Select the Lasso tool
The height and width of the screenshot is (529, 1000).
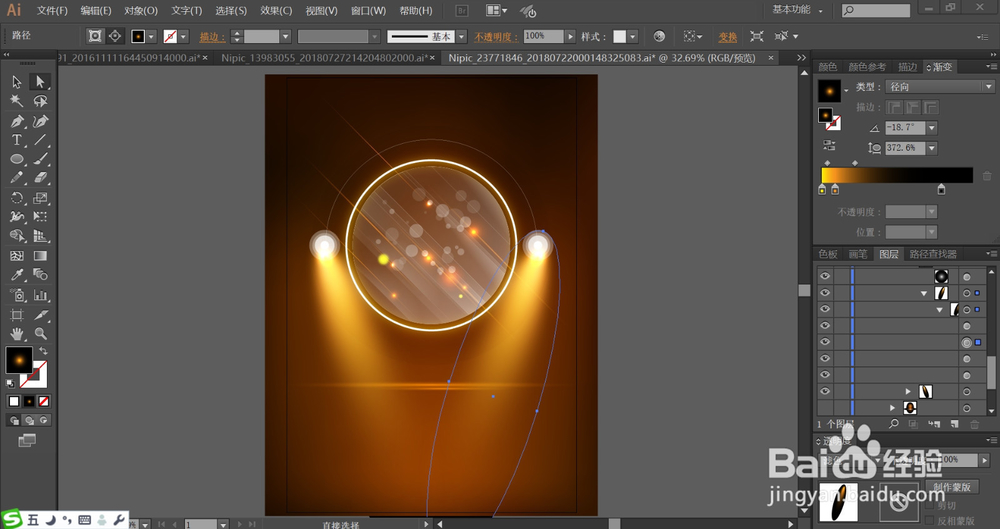click(x=40, y=101)
